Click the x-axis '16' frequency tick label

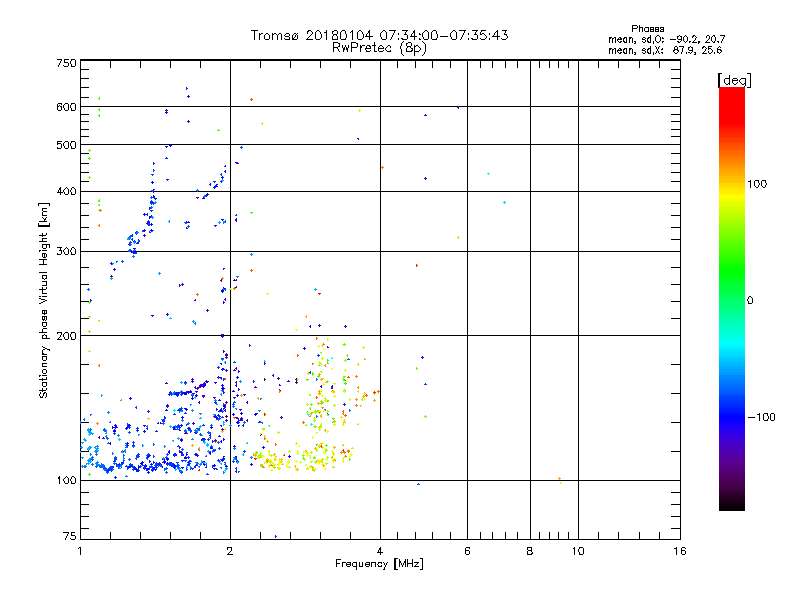tap(680, 551)
